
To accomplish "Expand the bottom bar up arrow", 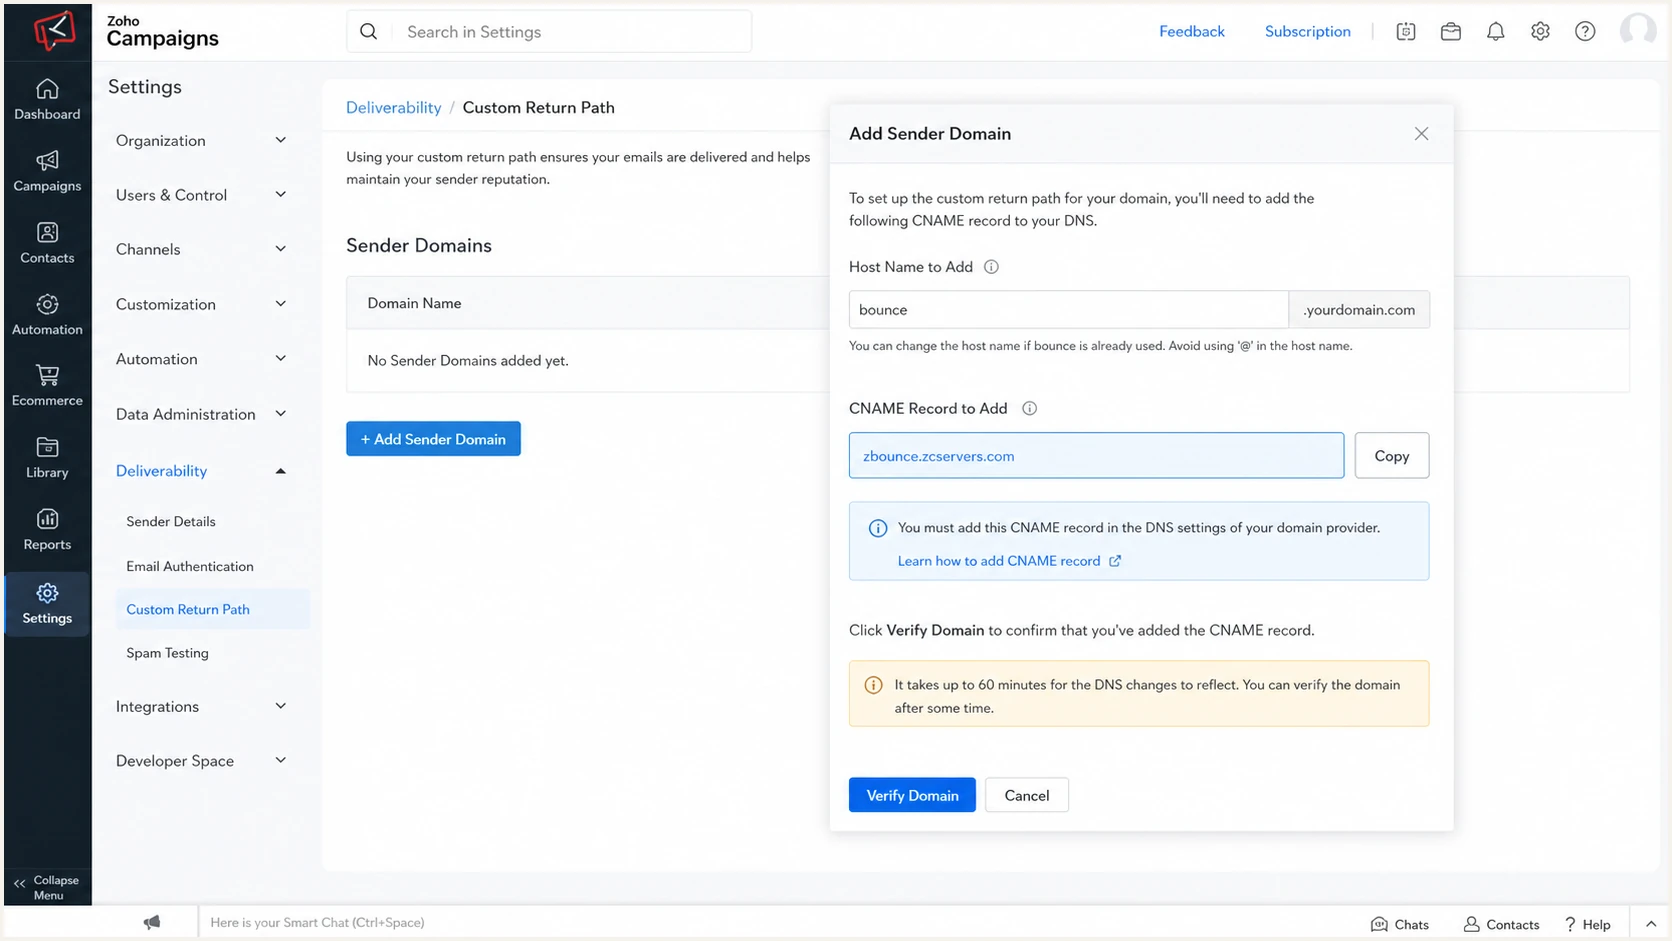I will [x=1651, y=924].
